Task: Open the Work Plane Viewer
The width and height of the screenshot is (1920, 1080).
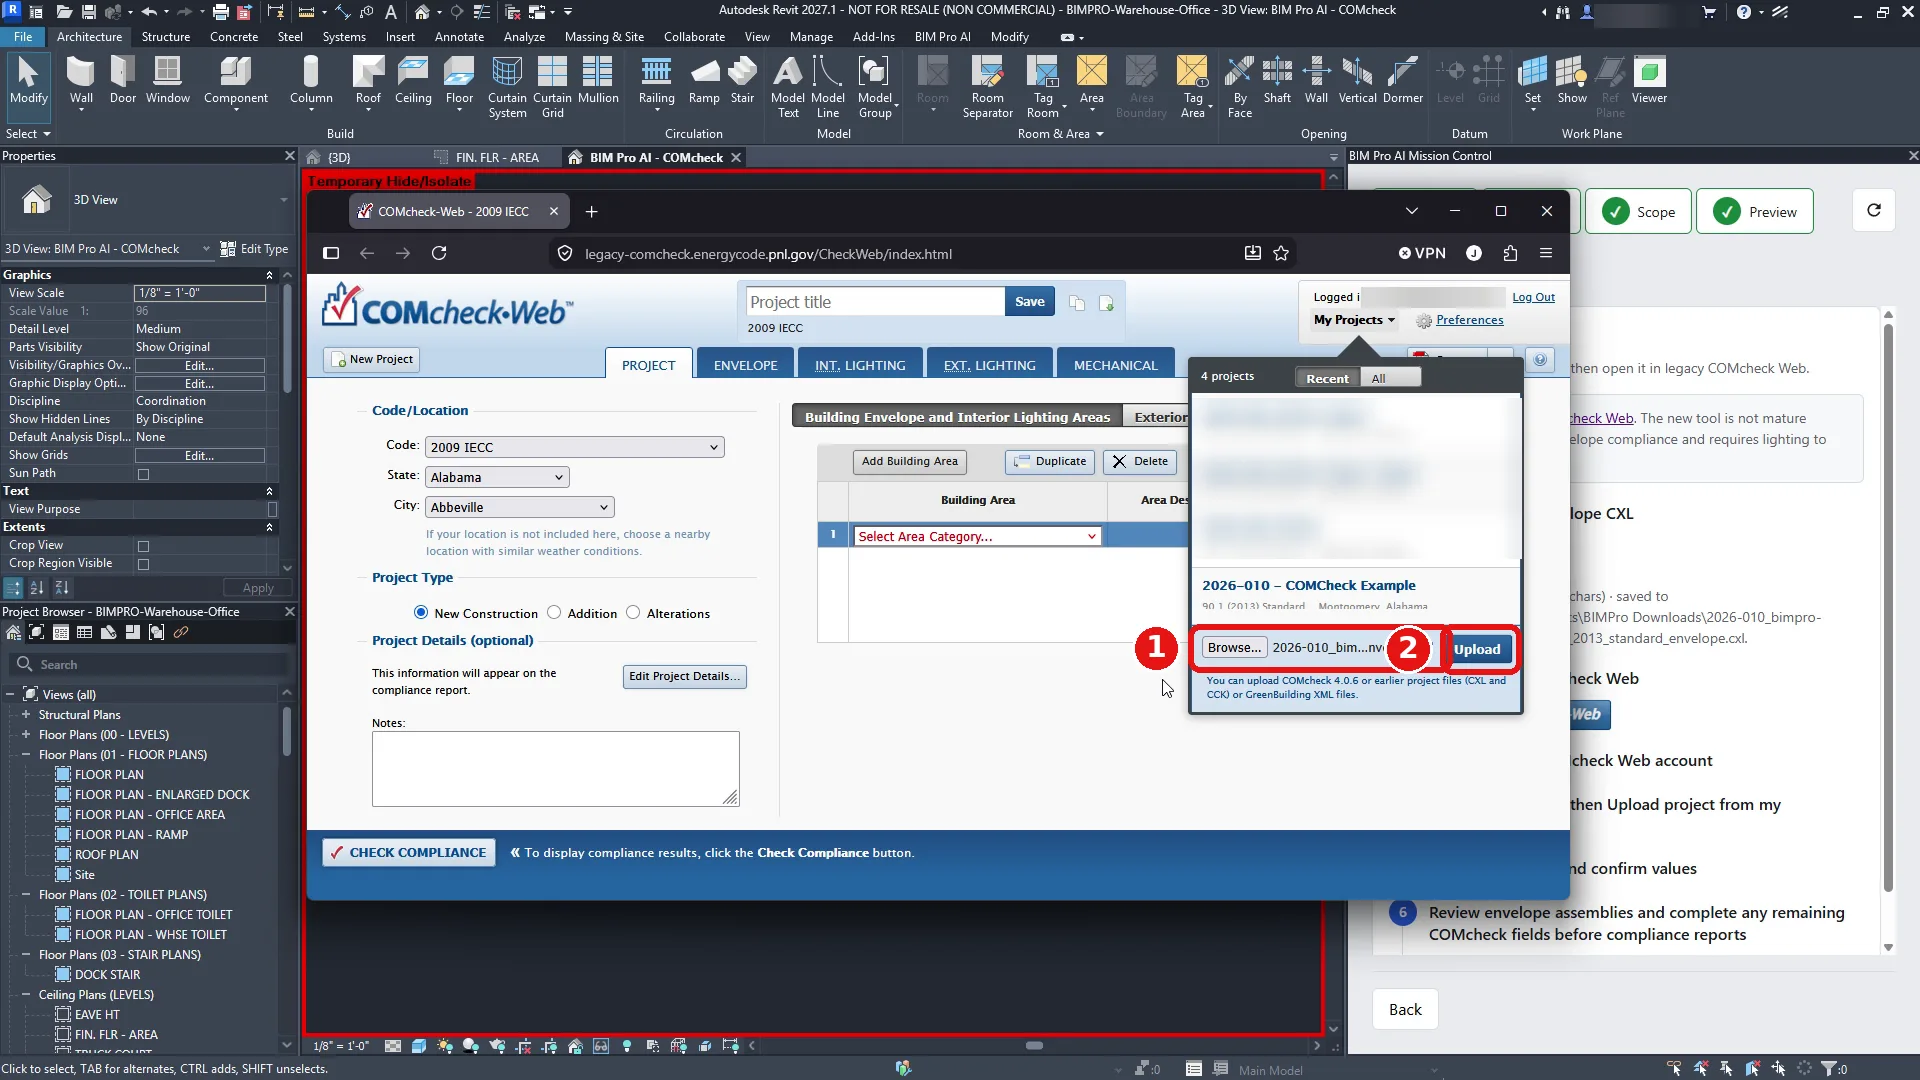Action: [x=1649, y=80]
